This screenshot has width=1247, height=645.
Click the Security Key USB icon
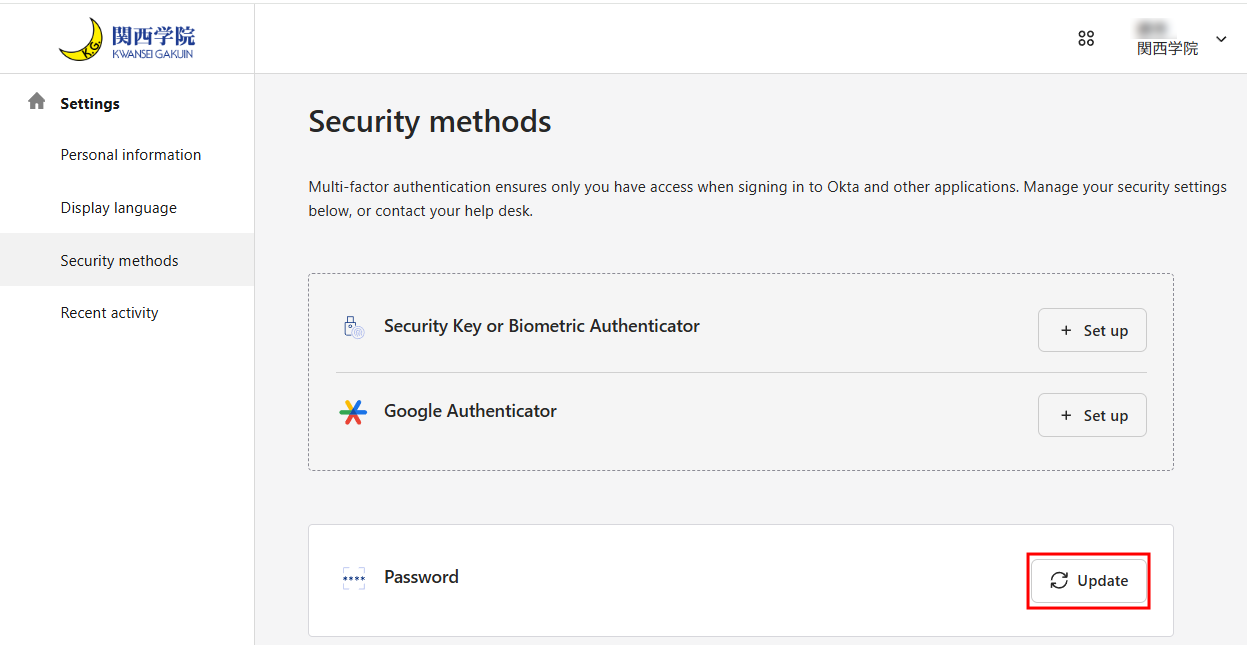[353, 327]
